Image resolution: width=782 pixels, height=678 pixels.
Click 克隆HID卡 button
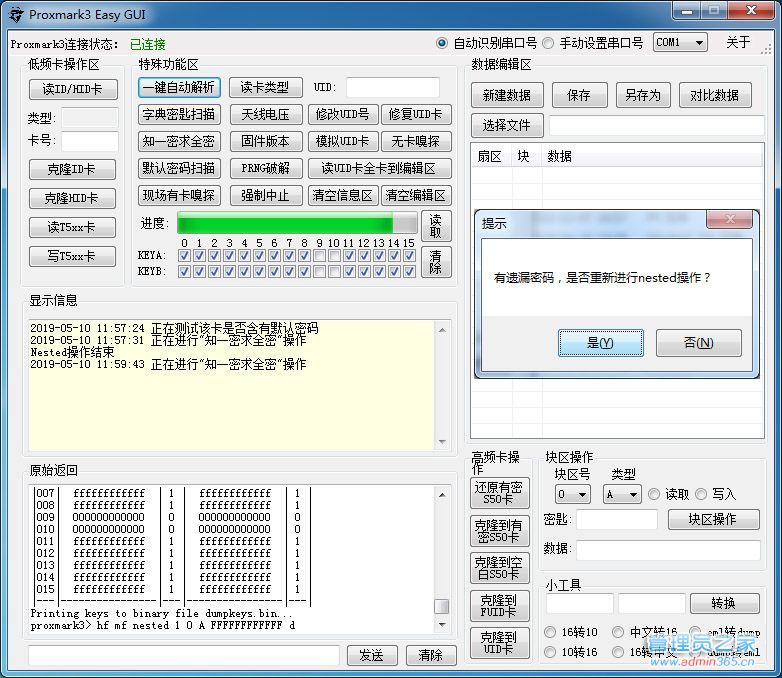72,199
